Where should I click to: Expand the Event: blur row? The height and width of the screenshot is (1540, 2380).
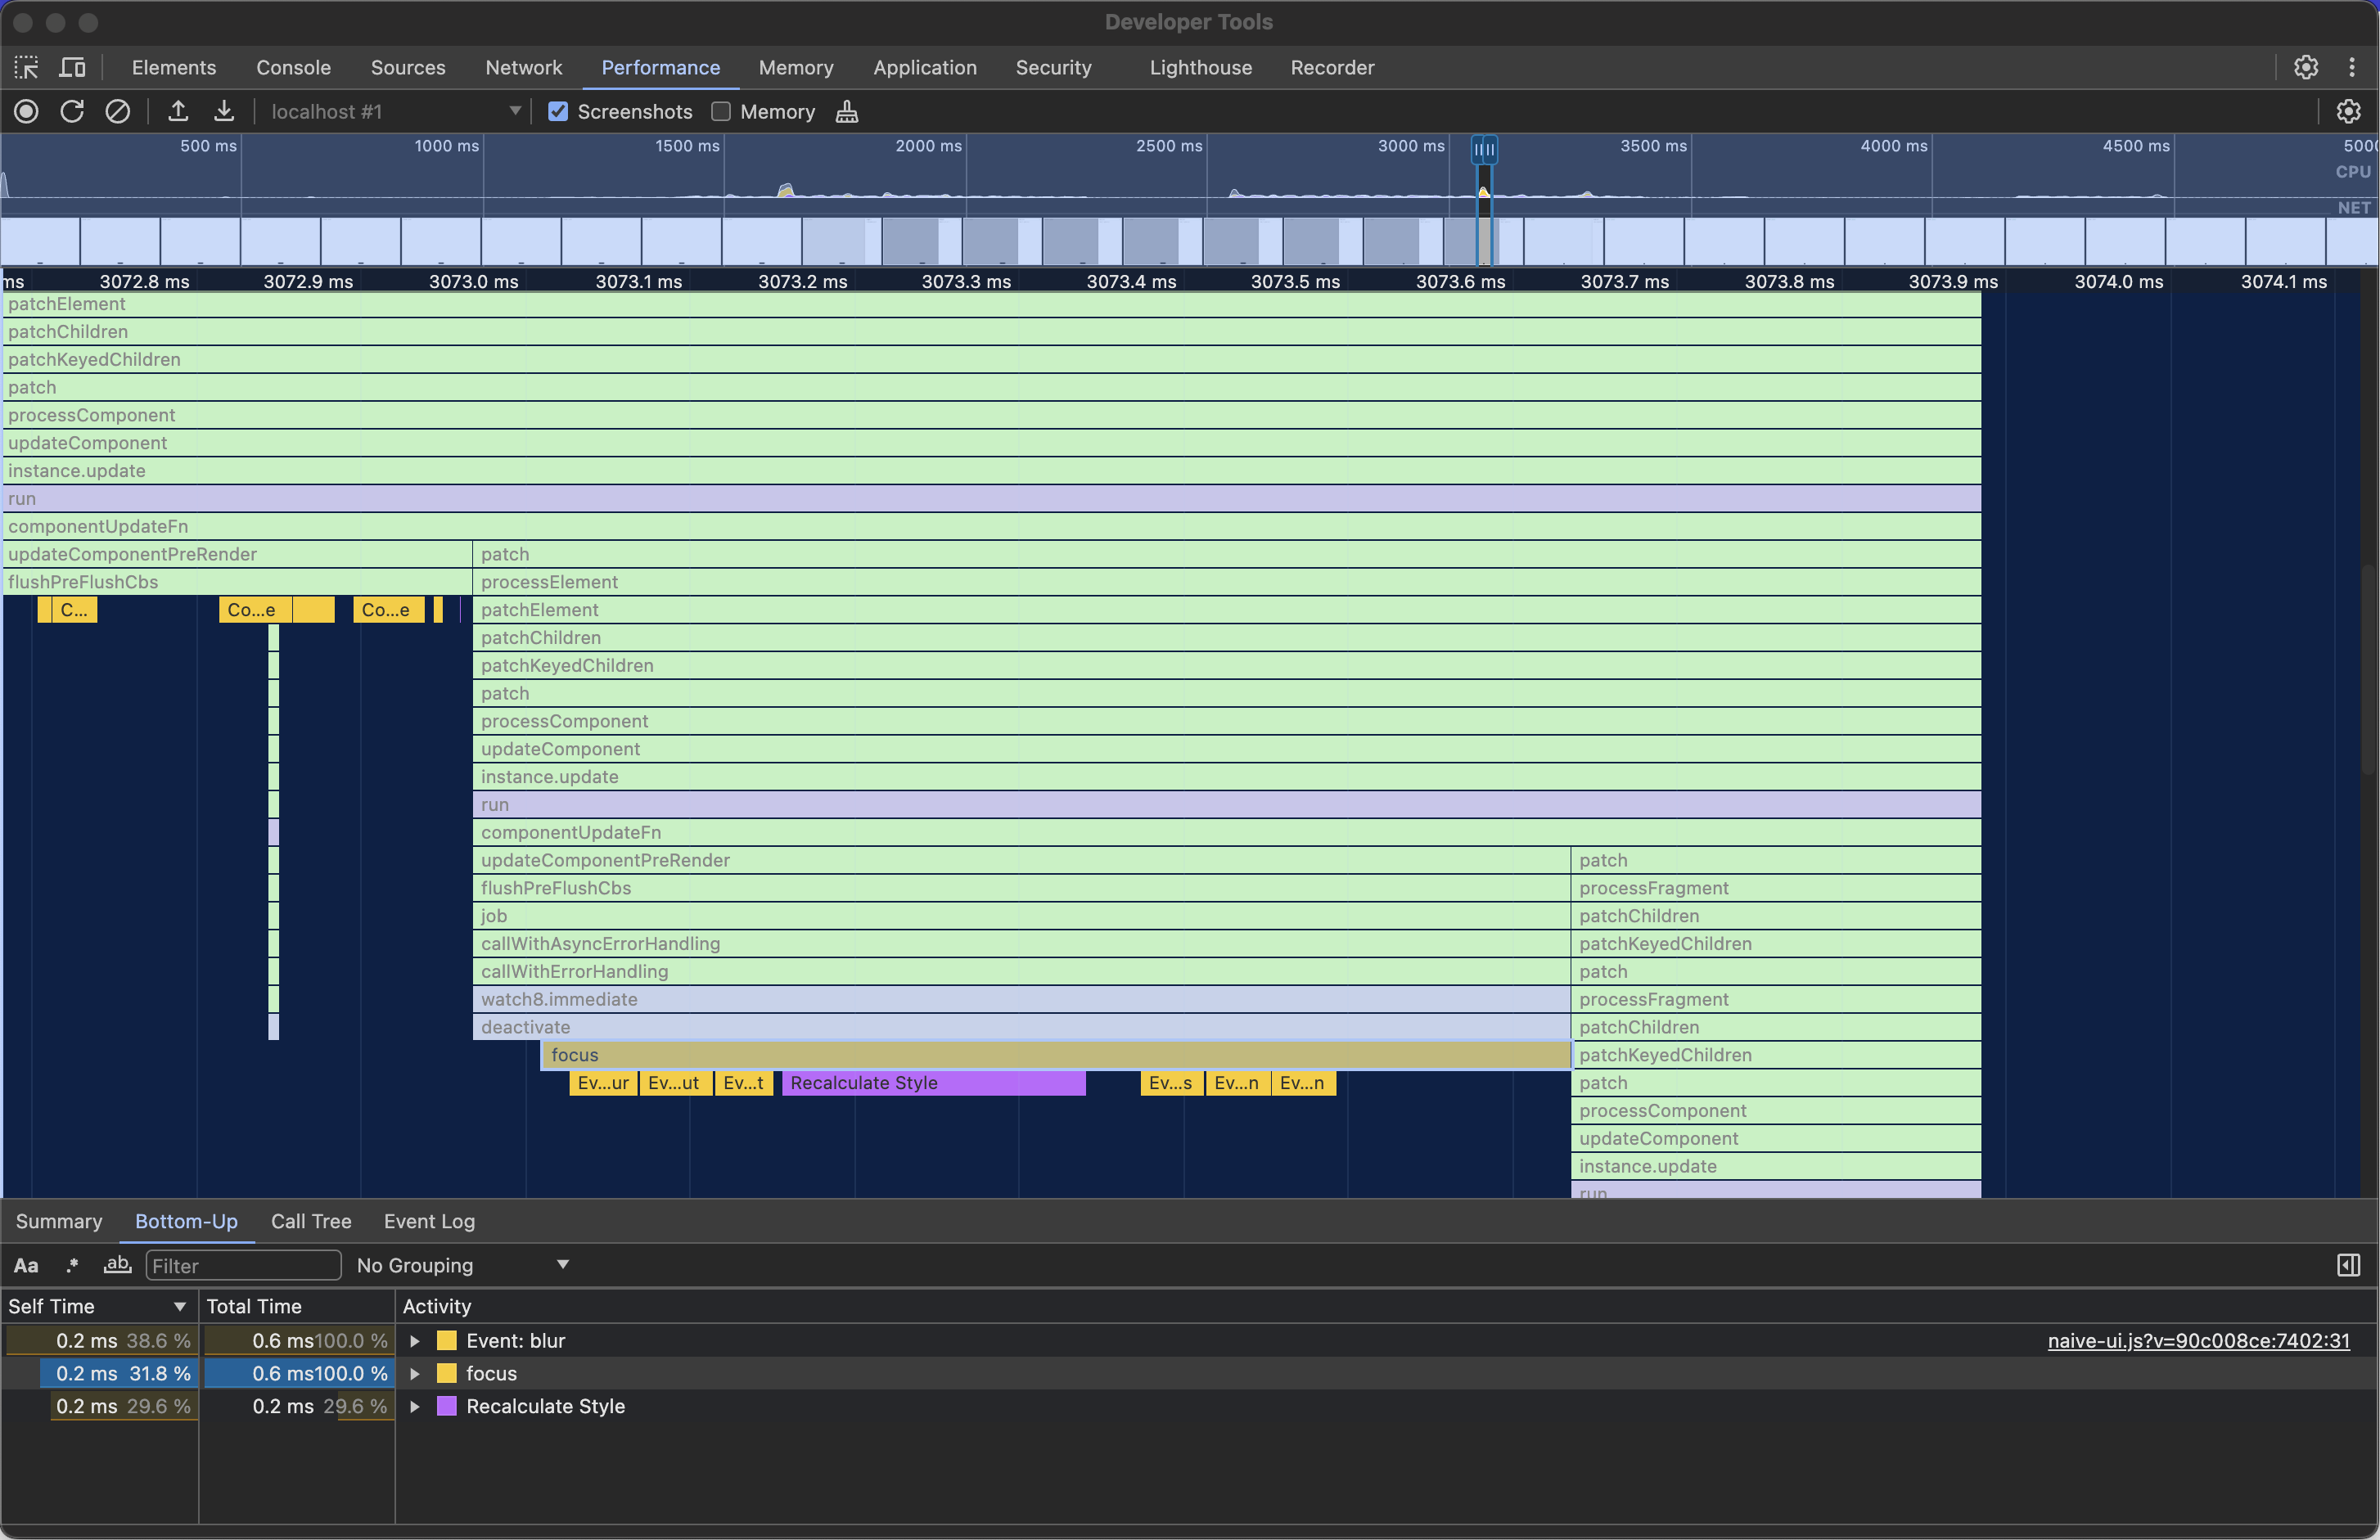(415, 1341)
